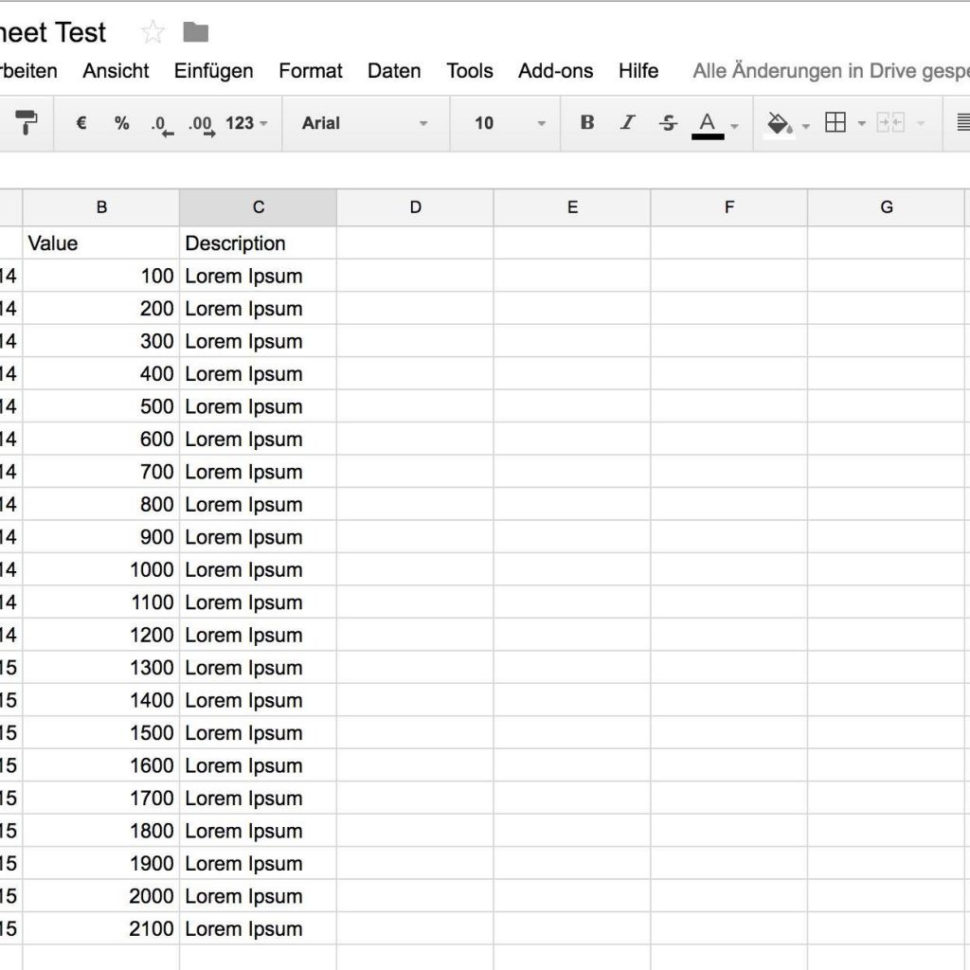Select the cell containing 100

(x=101, y=276)
